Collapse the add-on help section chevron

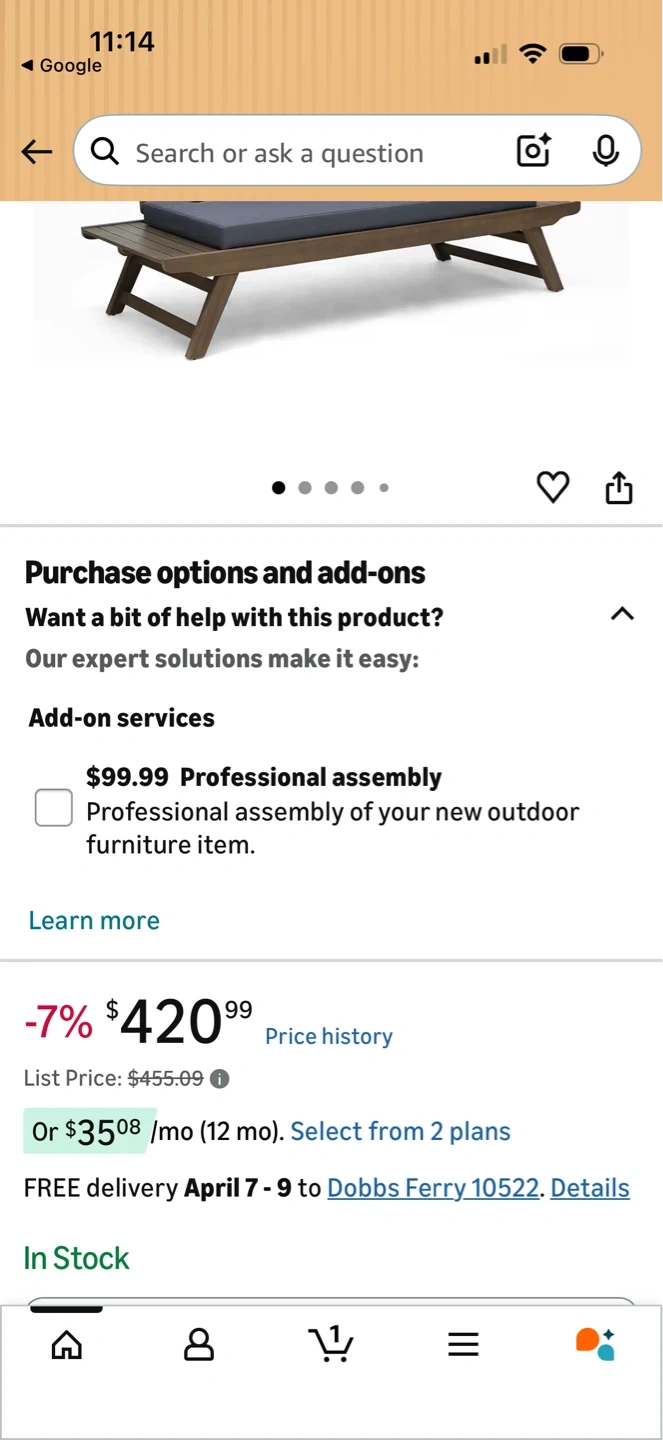pos(621,614)
